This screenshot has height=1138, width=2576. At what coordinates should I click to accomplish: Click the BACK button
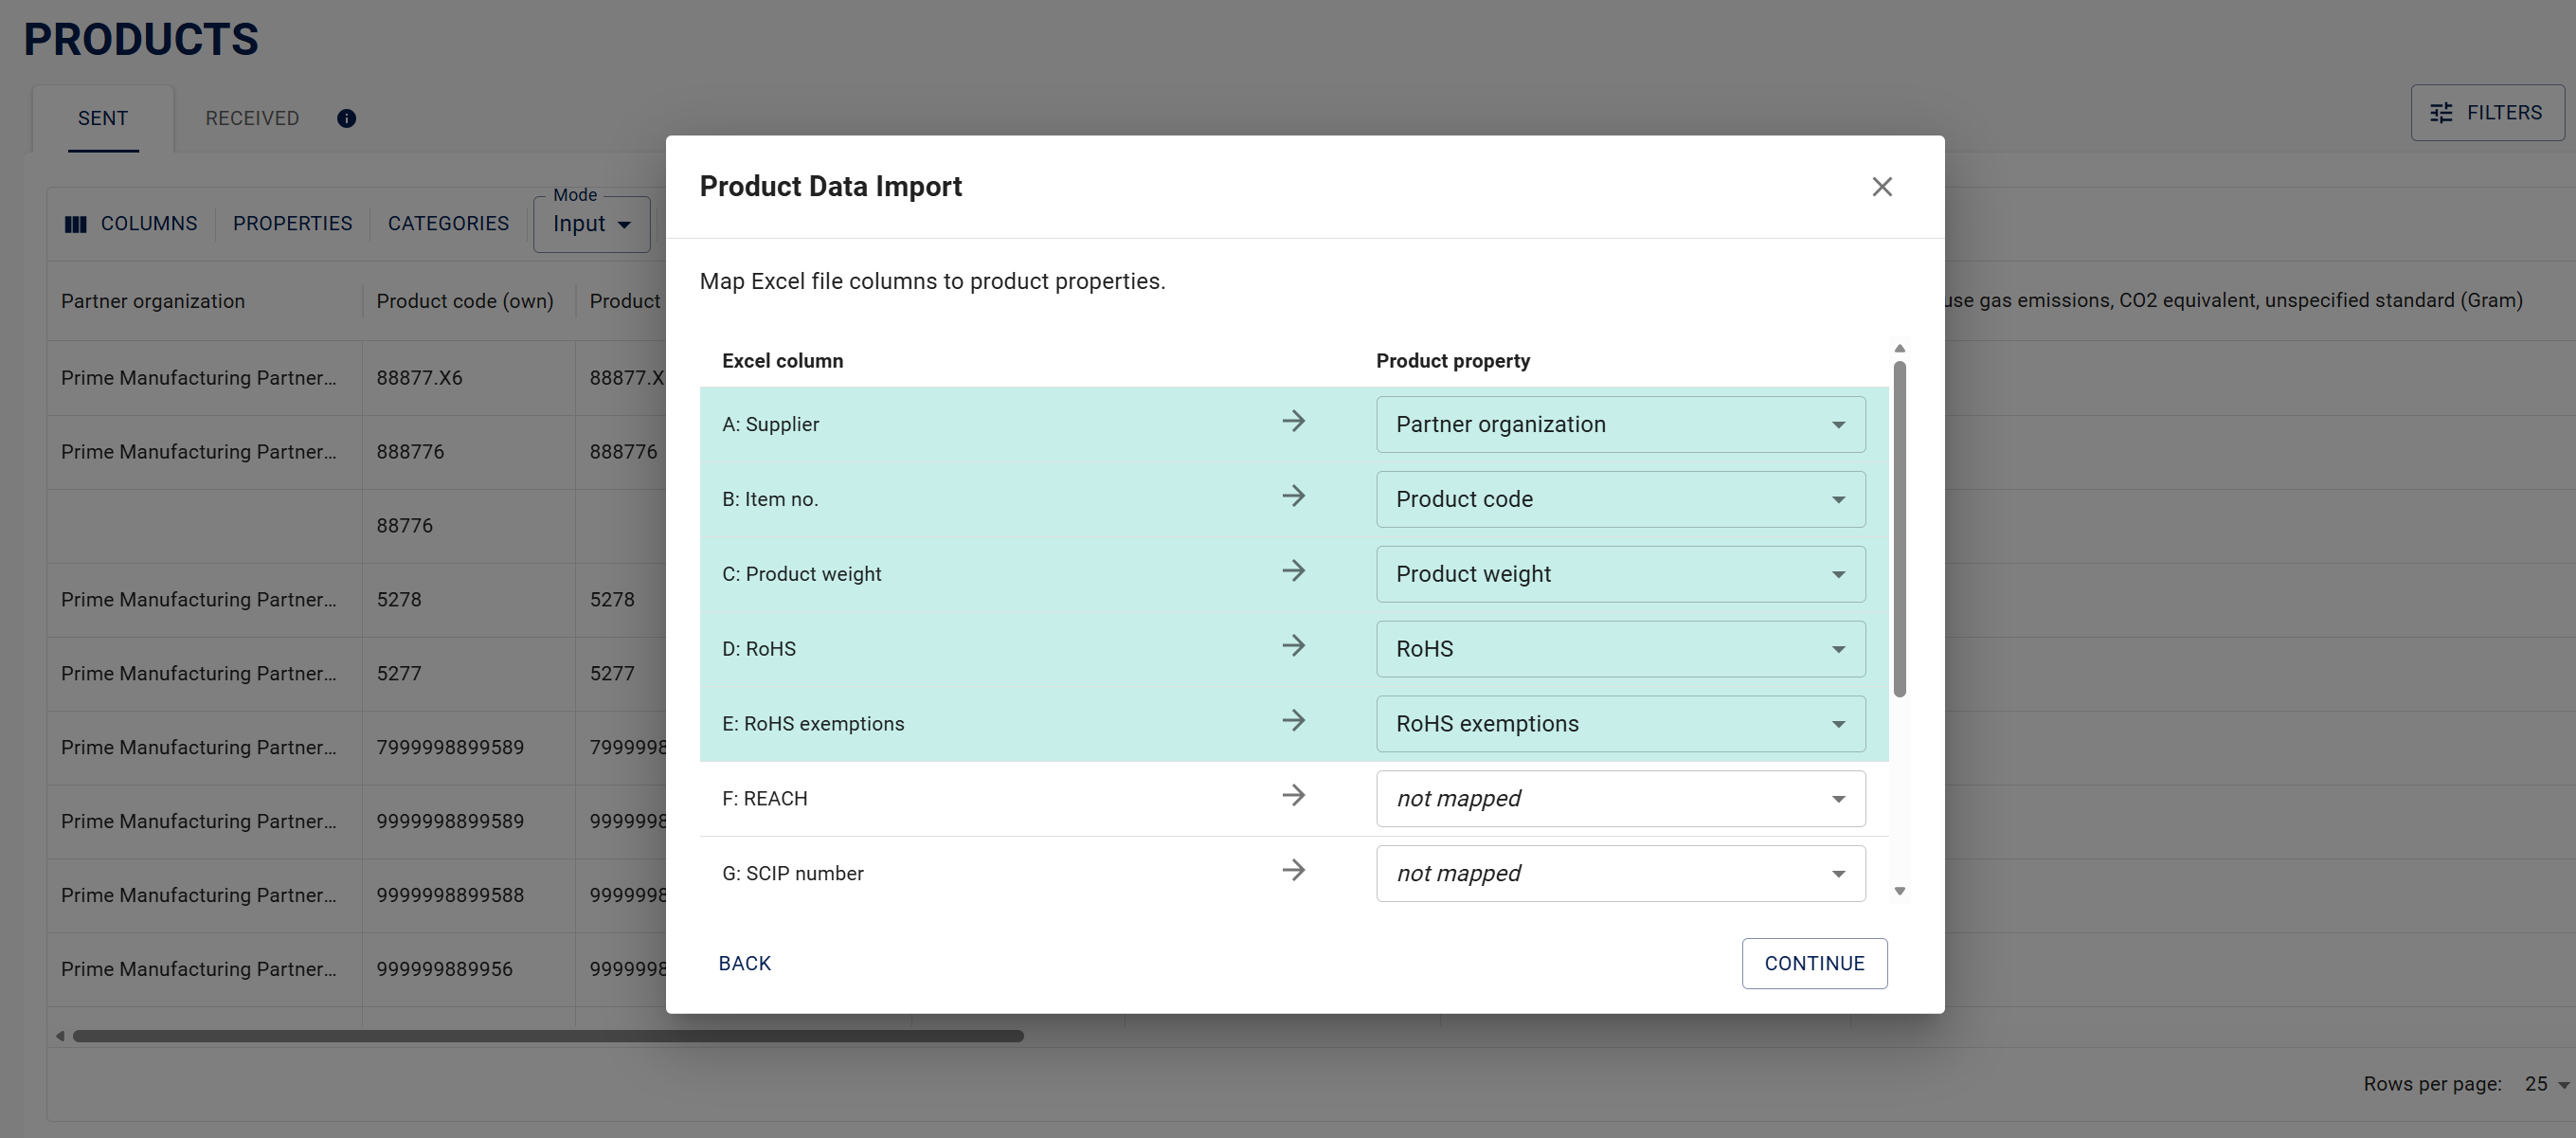click(x=744, y=963)
